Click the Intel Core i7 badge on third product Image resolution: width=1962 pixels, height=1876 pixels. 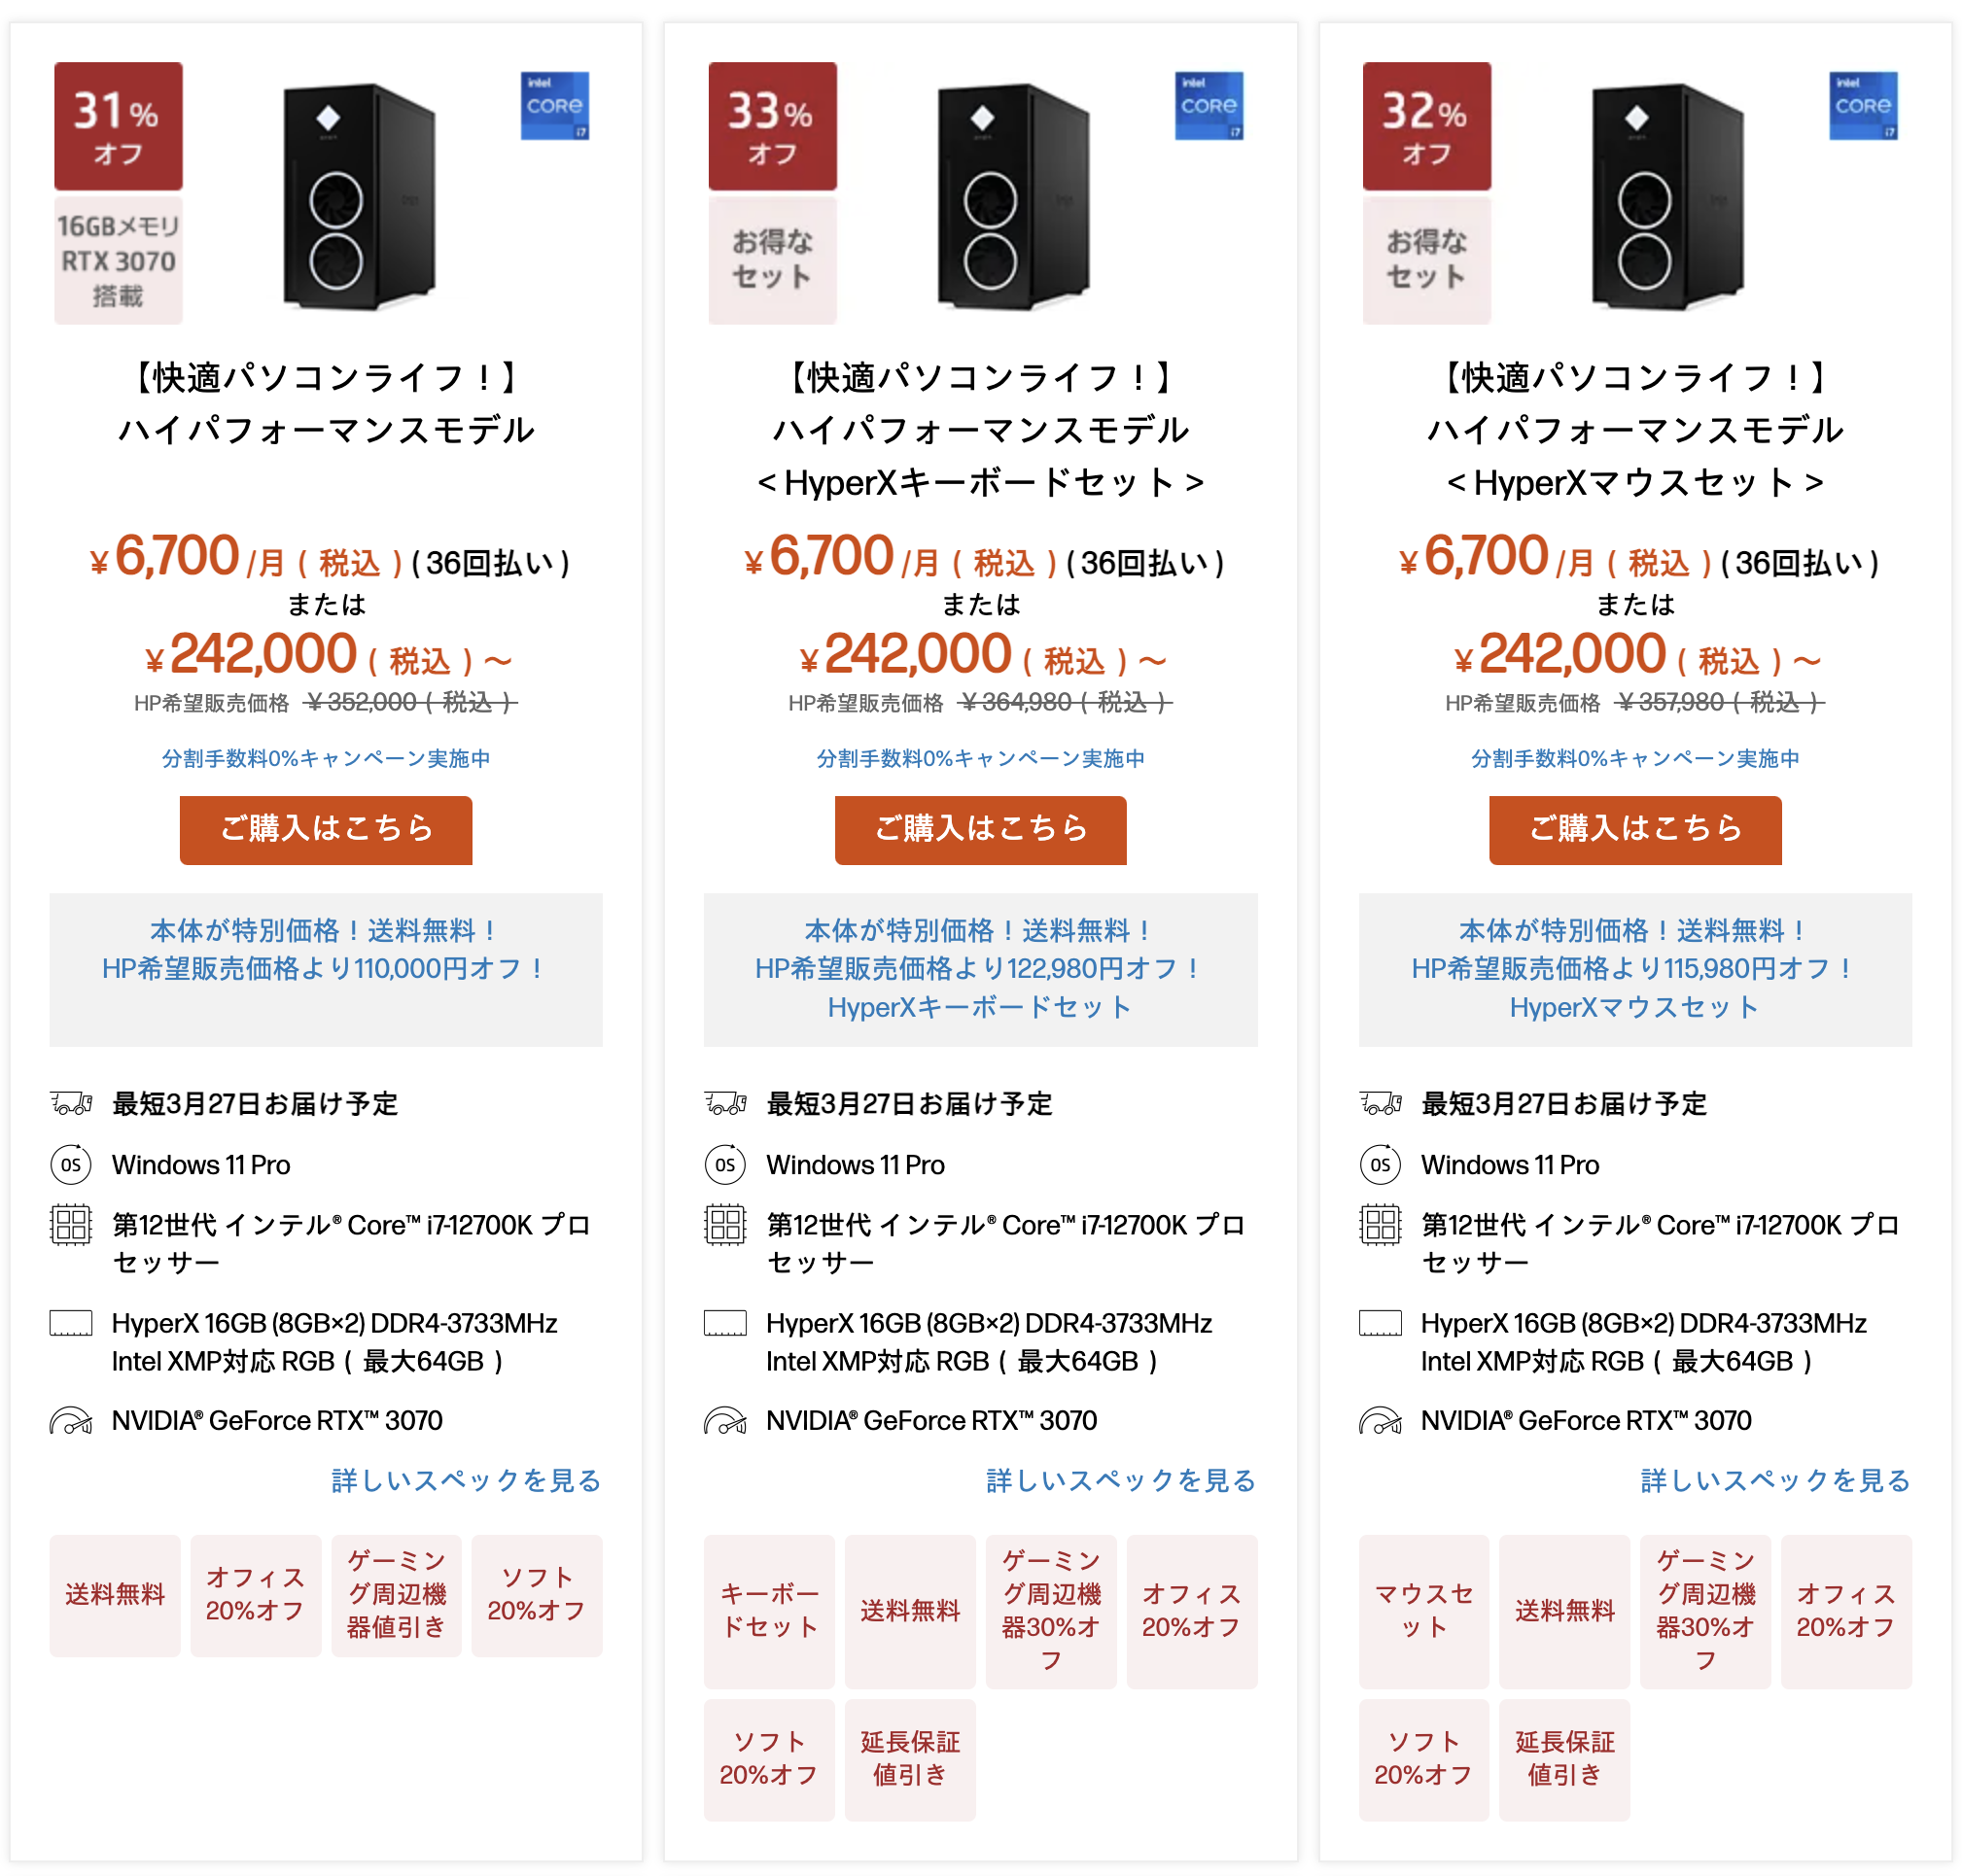coord(1862,105)
